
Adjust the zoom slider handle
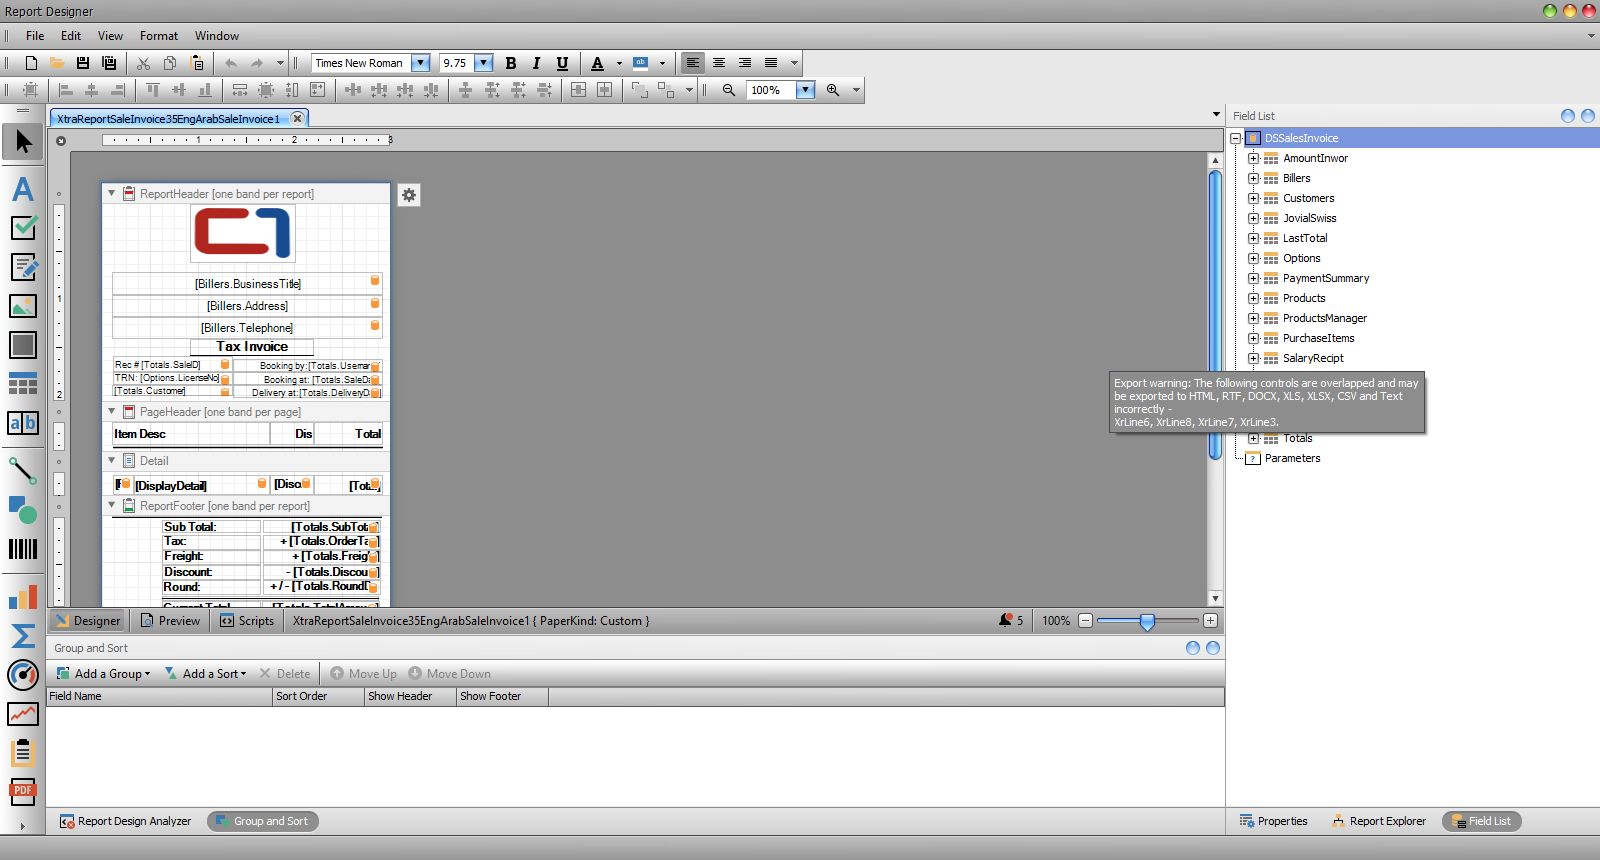pyautogui.click(x=1147, y=621)
